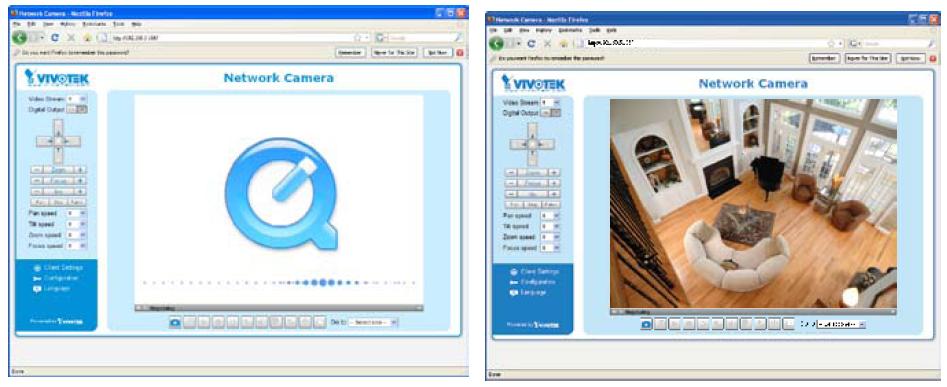The image size is (947, 387).
Task: Turn Digital Output off in QuickTime-logo window
Action: coord(82,109)
